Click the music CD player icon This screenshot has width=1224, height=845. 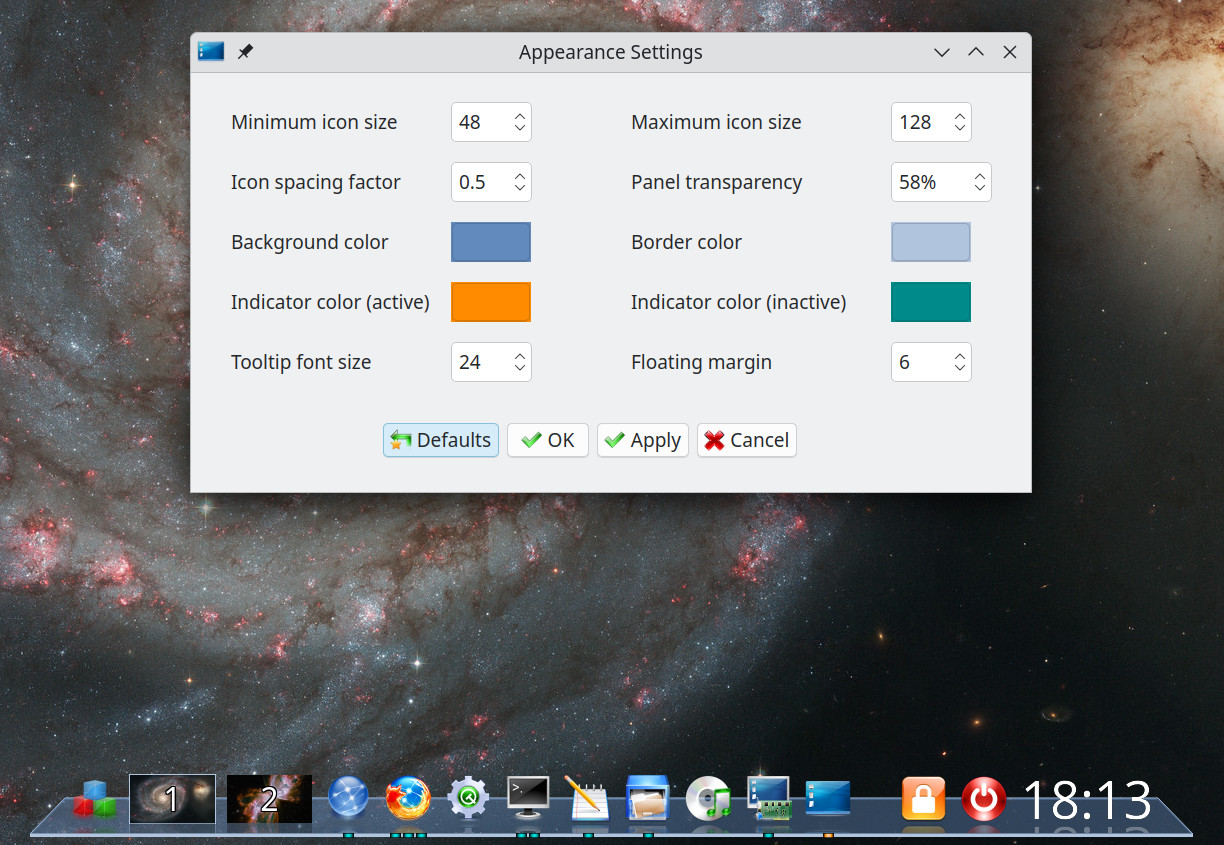[x=708, y=799]
